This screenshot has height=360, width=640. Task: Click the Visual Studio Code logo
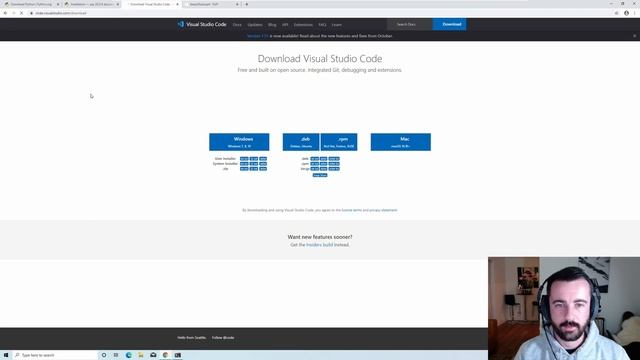pos(202,24)
